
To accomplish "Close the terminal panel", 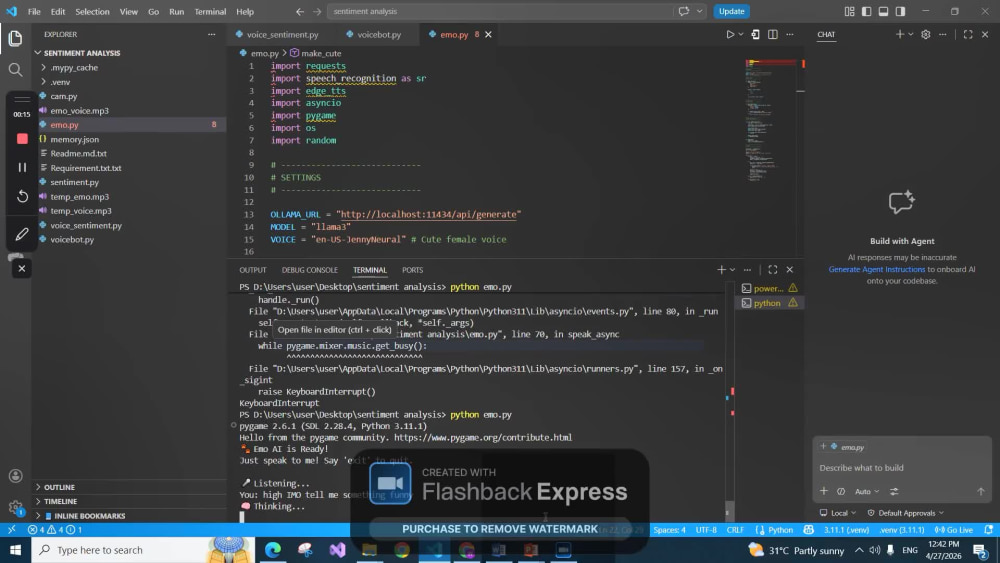I will pyautogui.click(x=790, y=270).
